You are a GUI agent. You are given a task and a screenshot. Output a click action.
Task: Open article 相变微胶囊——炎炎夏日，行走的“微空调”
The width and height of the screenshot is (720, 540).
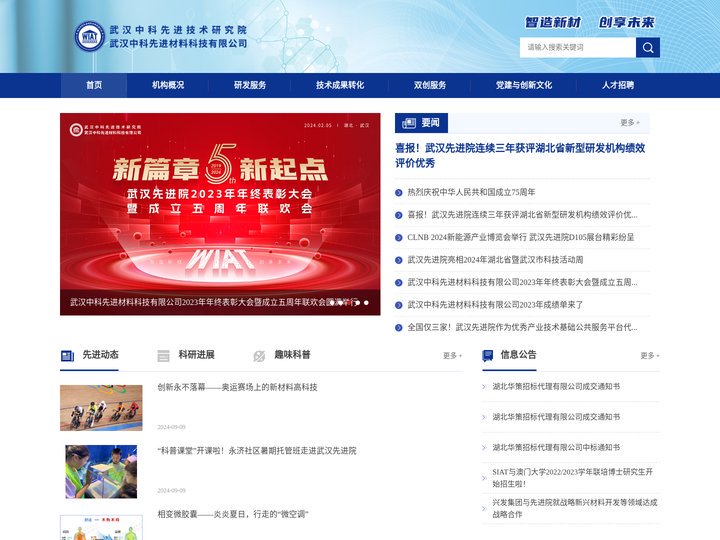click(233, 514)
